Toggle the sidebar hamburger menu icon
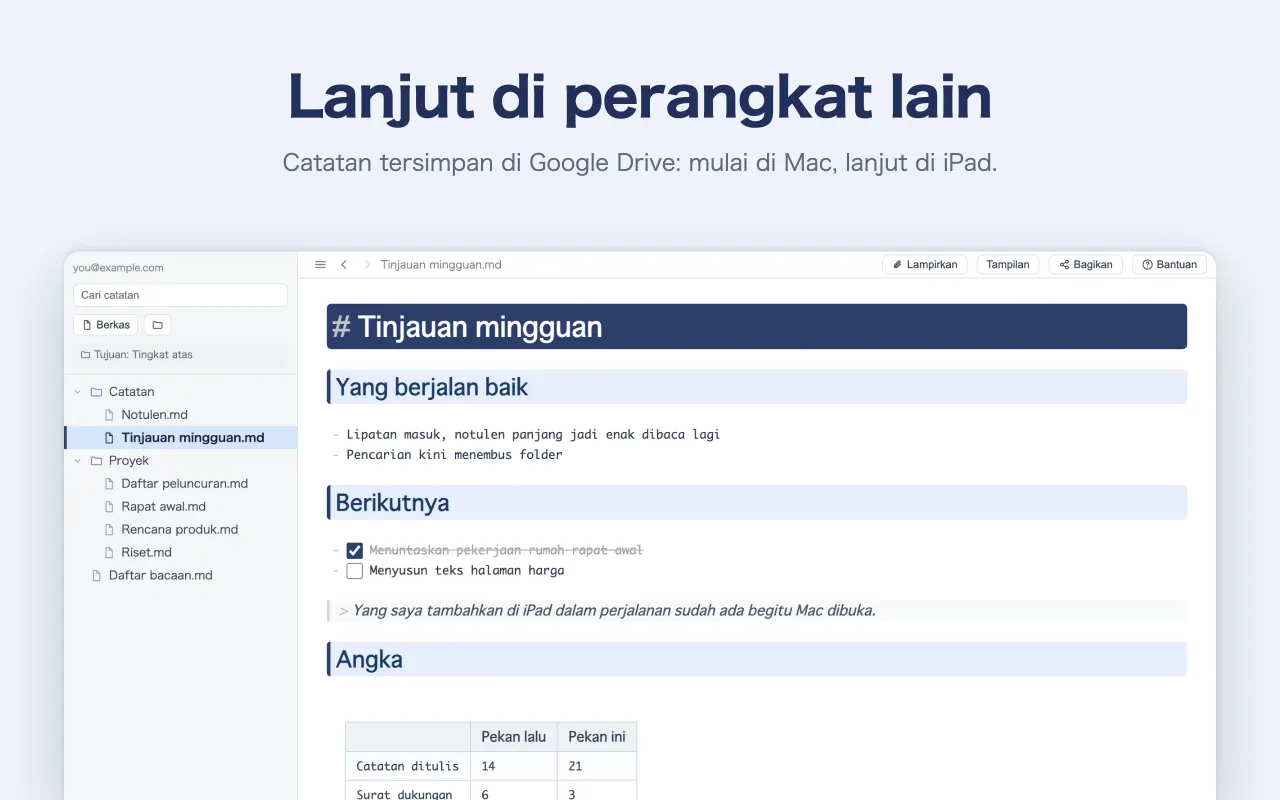 click(320, 265)
